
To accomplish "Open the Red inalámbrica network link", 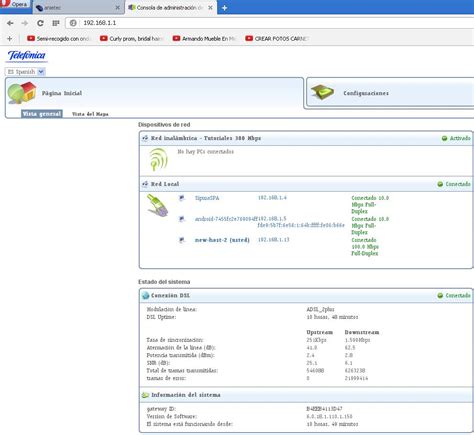I will pos(206,138).
